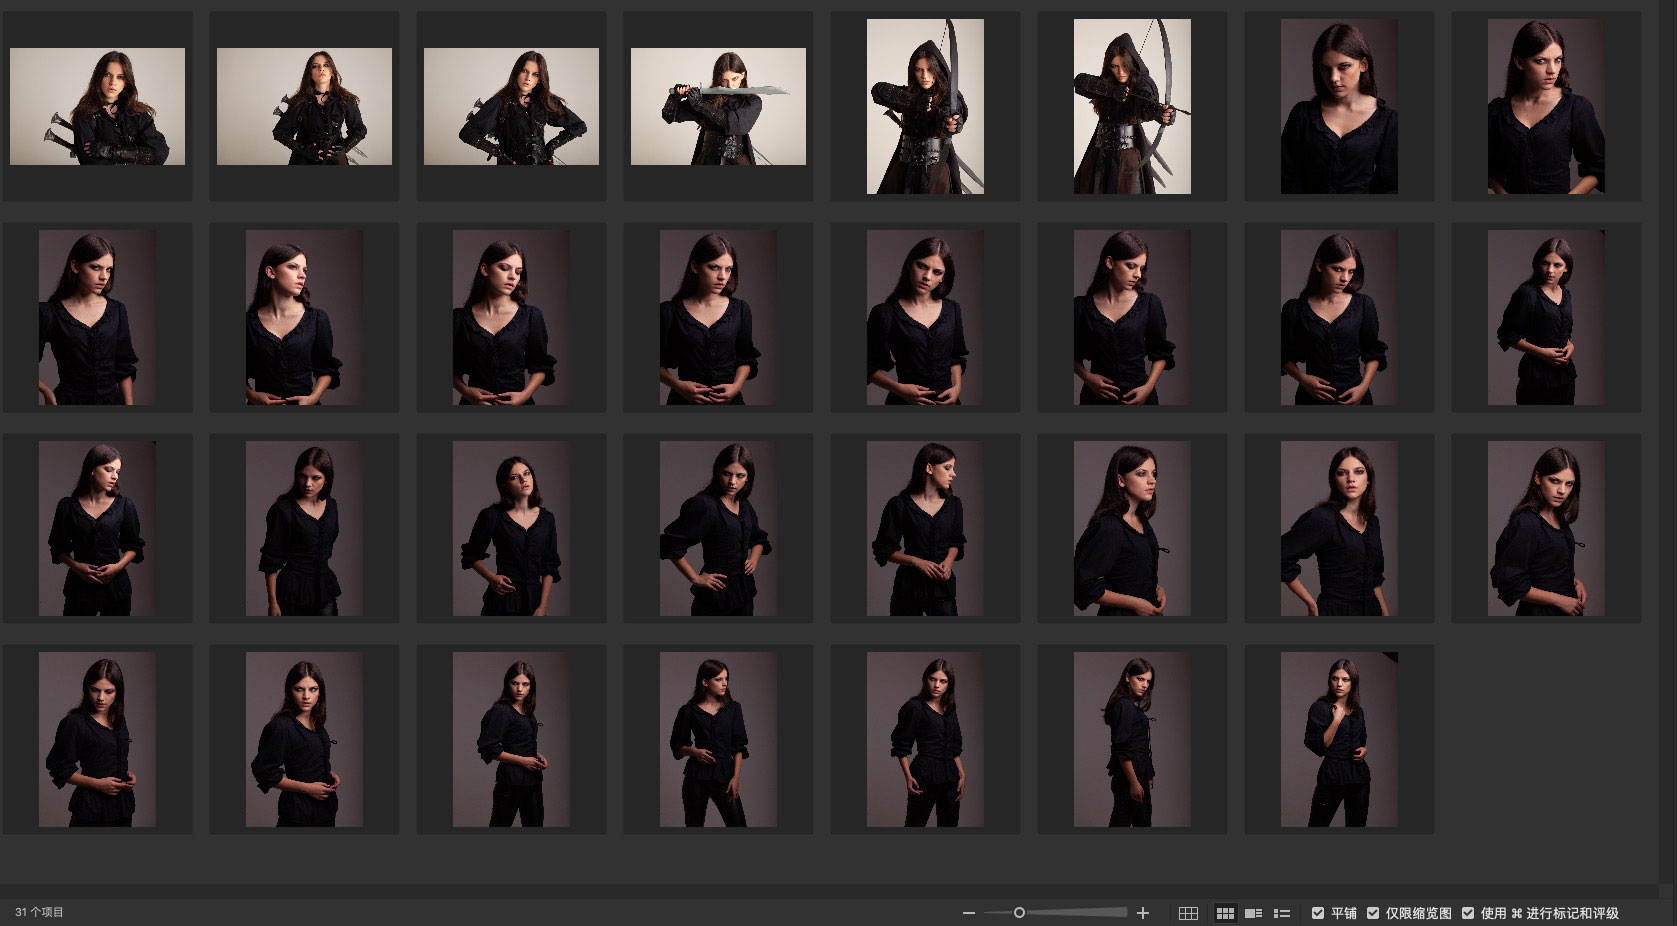The height and width of the screenshot is (926, 1677).
Task: Select the last thumbnail in the bottom row
Action: click(x=1339, y=739)
